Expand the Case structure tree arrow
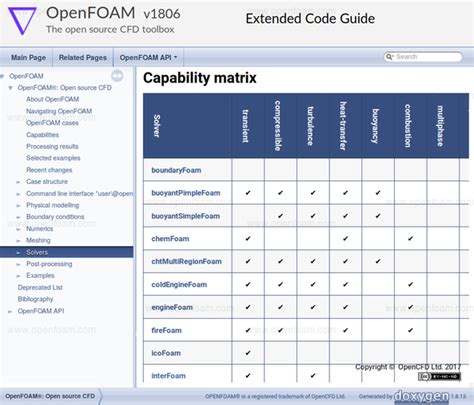The height and width of the screenshot is (405, 474). click(x=19, y=182)
